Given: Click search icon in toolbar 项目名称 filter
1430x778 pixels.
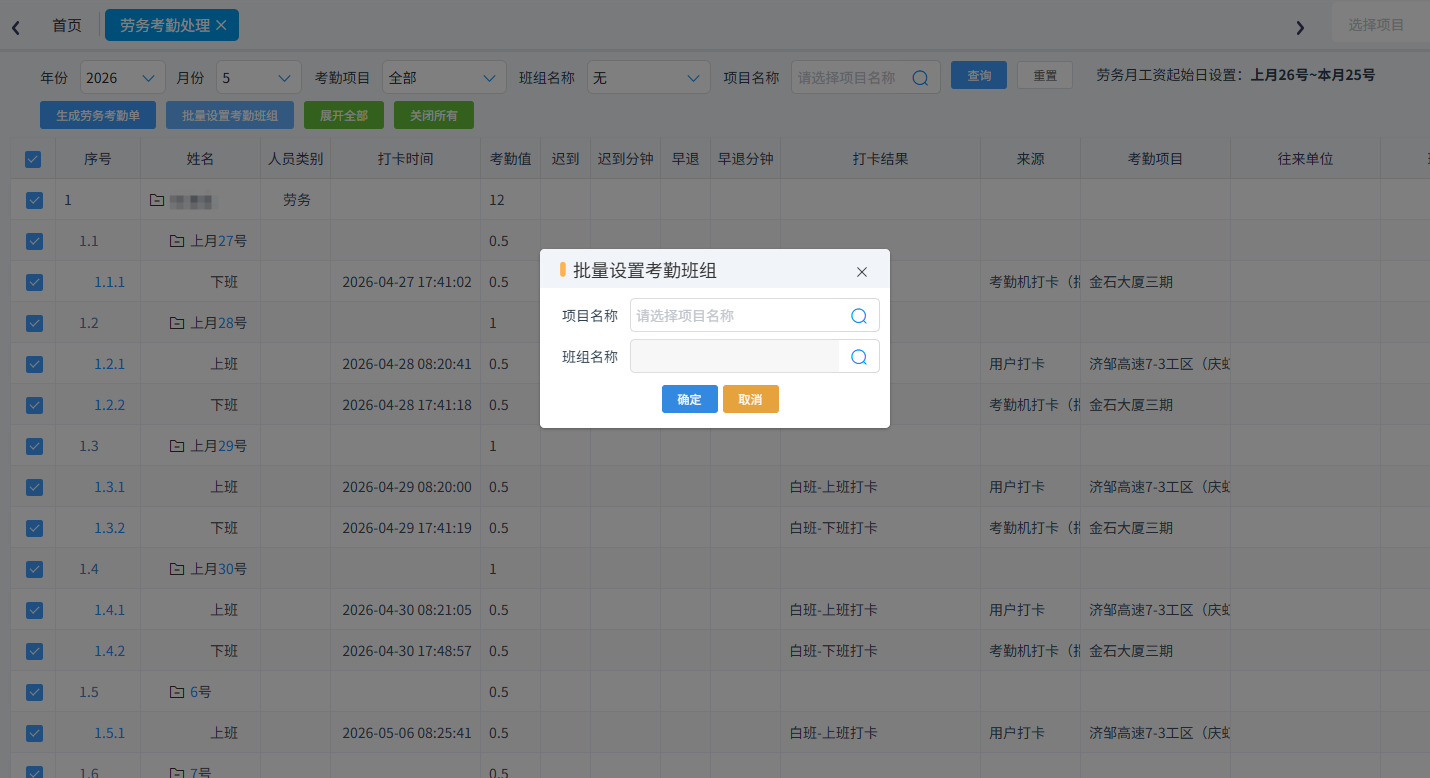Looking at the screenshot, I should [x=920, y=78].
